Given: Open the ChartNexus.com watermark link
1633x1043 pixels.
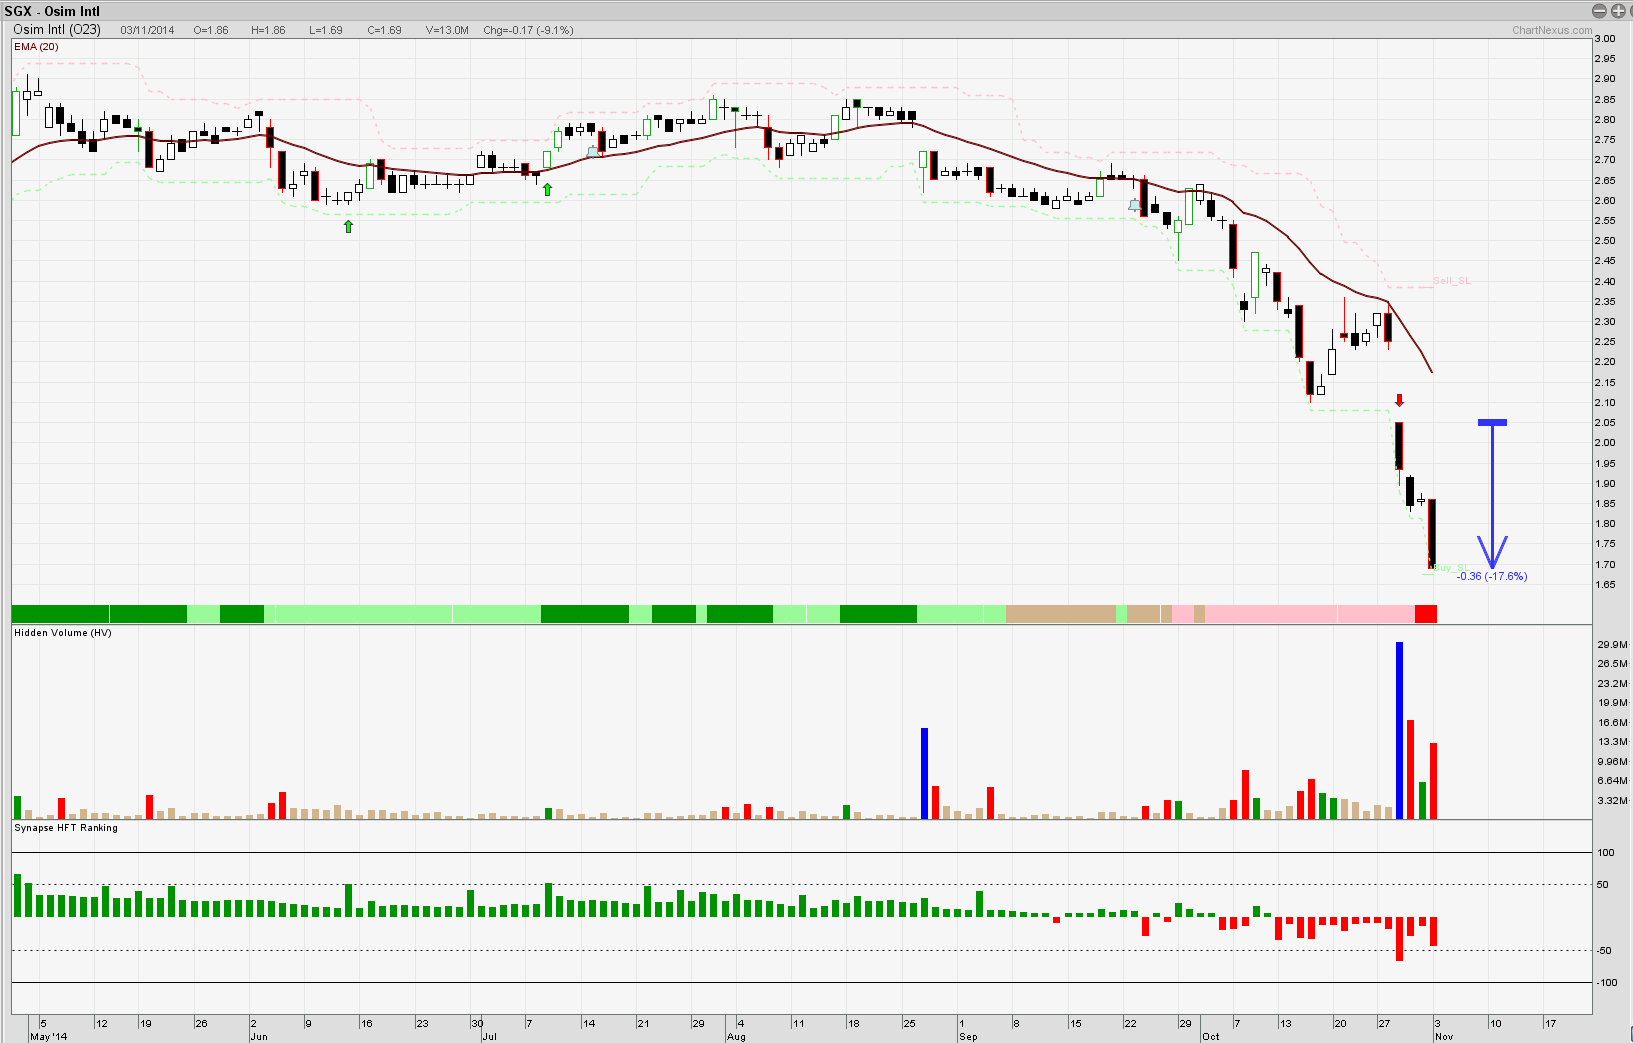Looking at the screenshot, I should click(x=1551, y=30).
